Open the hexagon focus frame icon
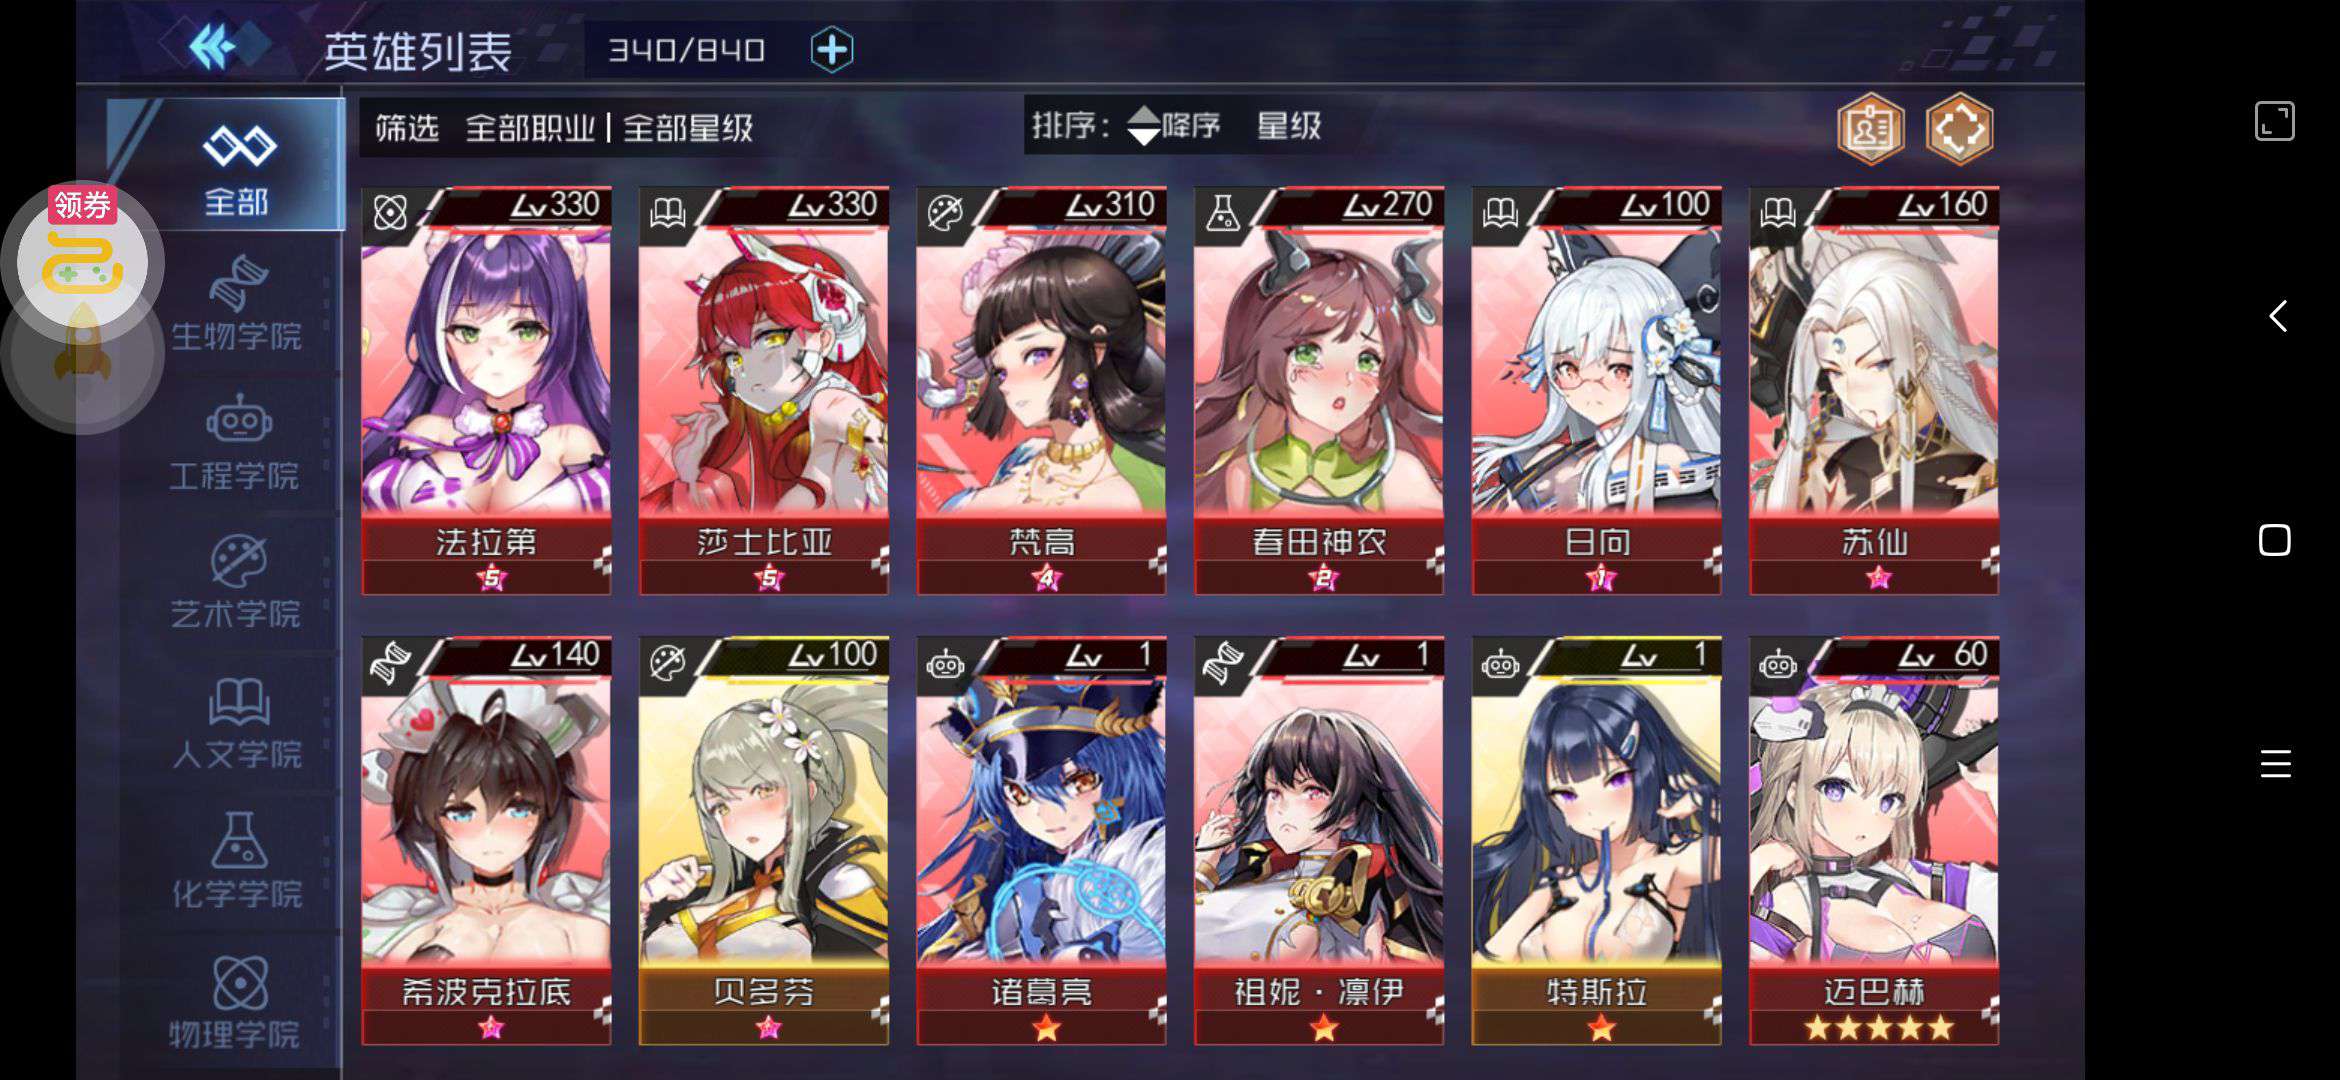 [x=1959, y=128]
